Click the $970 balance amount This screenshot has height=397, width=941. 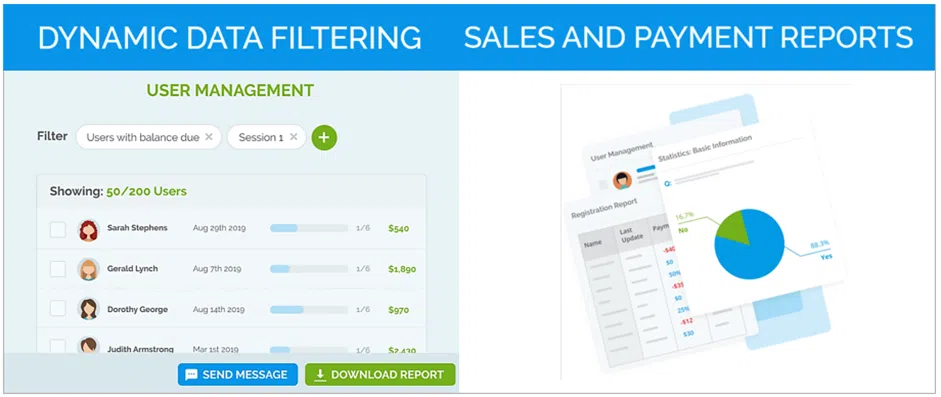pyautogui.click(x=398, y=310)
